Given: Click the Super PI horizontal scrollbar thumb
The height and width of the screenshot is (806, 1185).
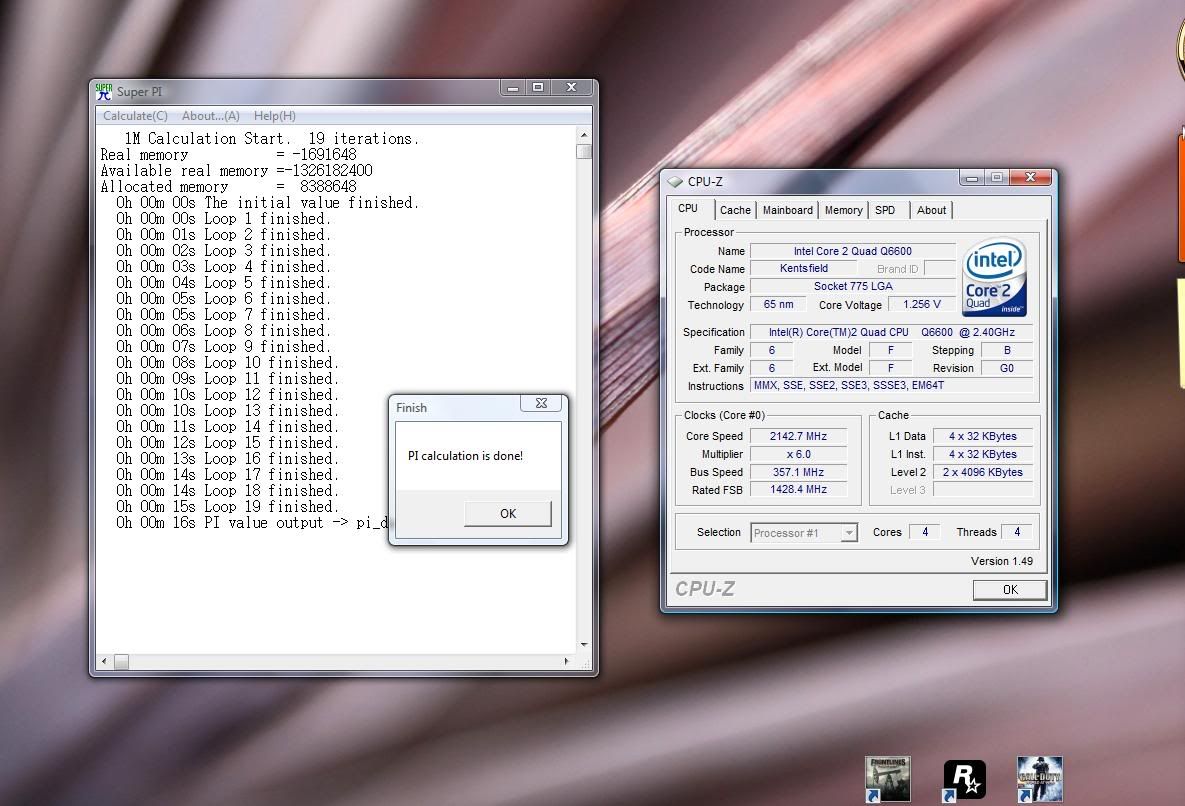Looking at the screenshot, I should 121,662.
